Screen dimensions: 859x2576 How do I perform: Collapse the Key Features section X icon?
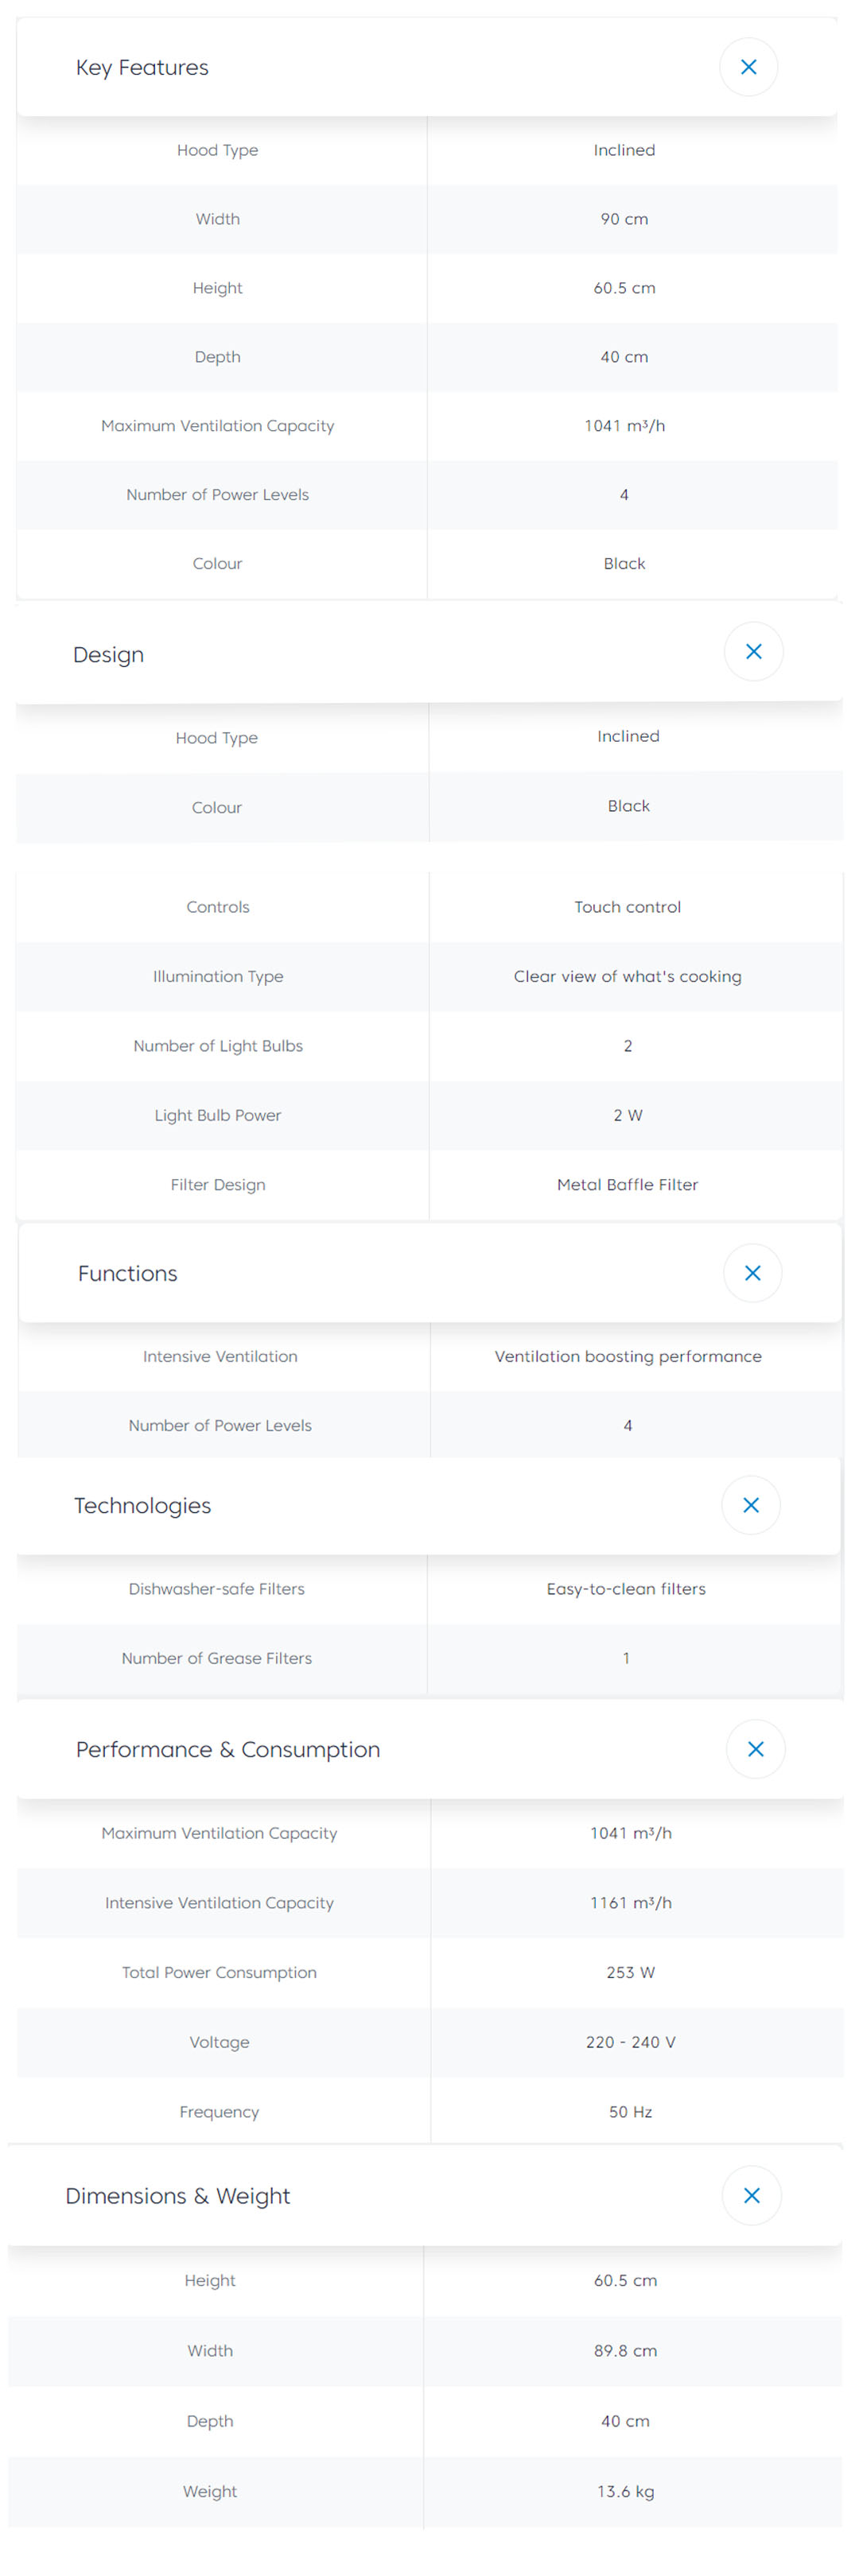[x=748, y=67]
